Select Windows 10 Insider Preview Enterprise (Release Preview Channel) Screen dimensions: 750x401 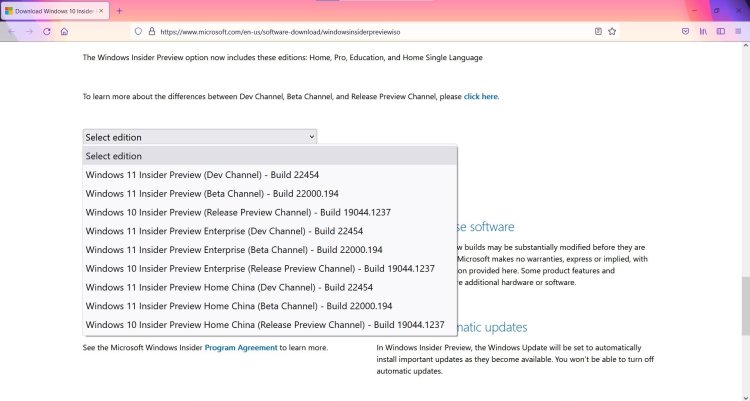pos(270,268)
